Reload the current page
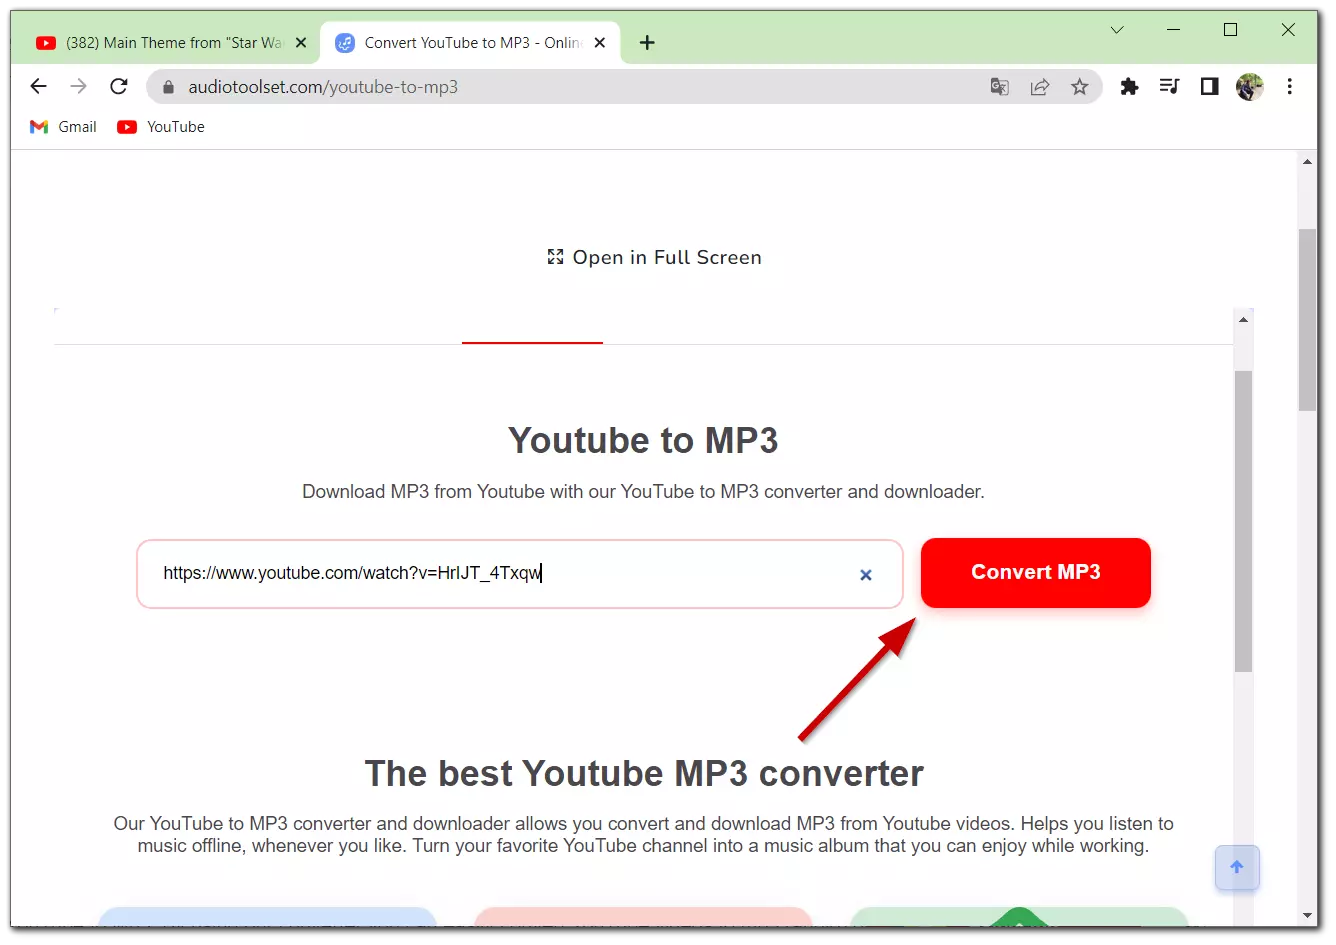 [118, 86]
